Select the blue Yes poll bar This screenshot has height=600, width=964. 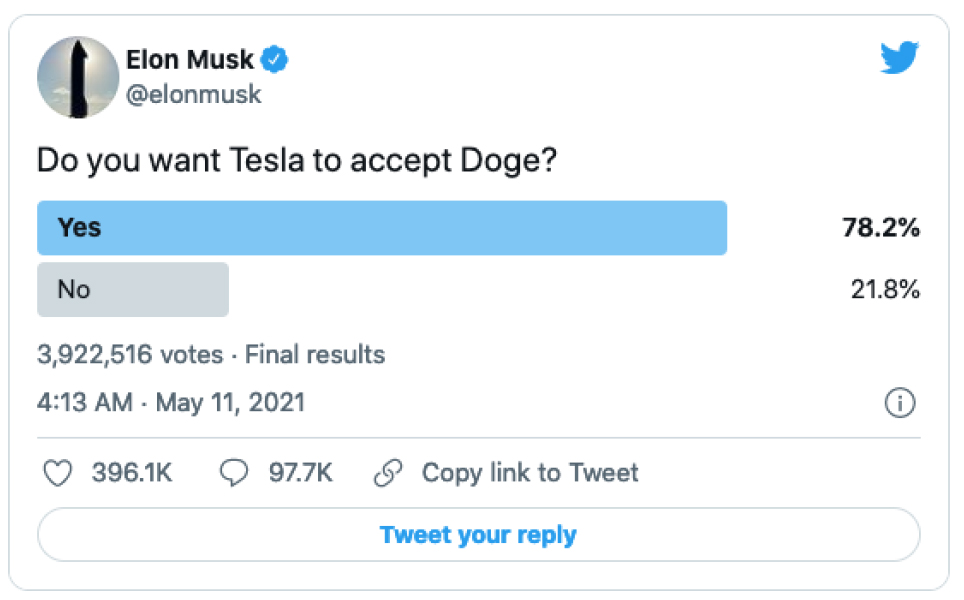[381, 228]
